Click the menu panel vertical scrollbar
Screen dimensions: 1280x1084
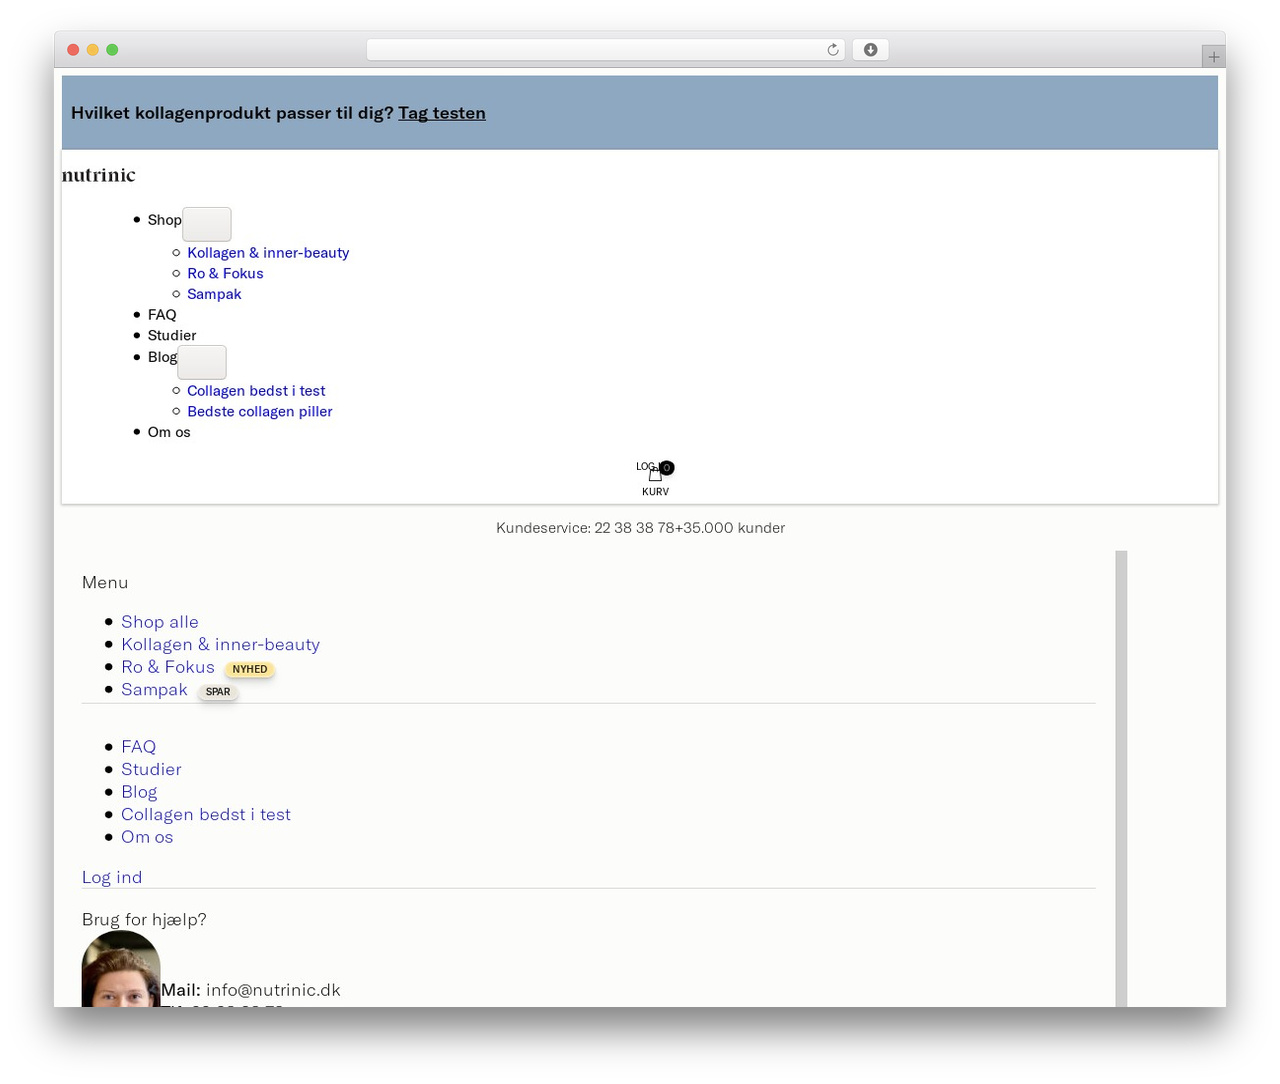1121,779
